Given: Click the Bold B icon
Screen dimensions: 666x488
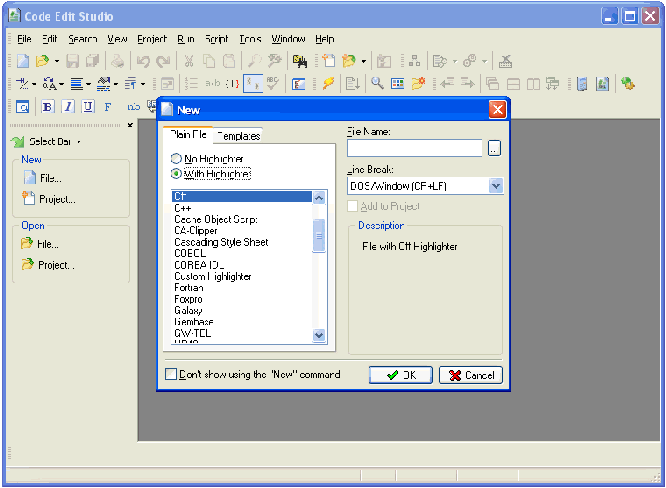Looking at the screenshot, I should [48, 106].
